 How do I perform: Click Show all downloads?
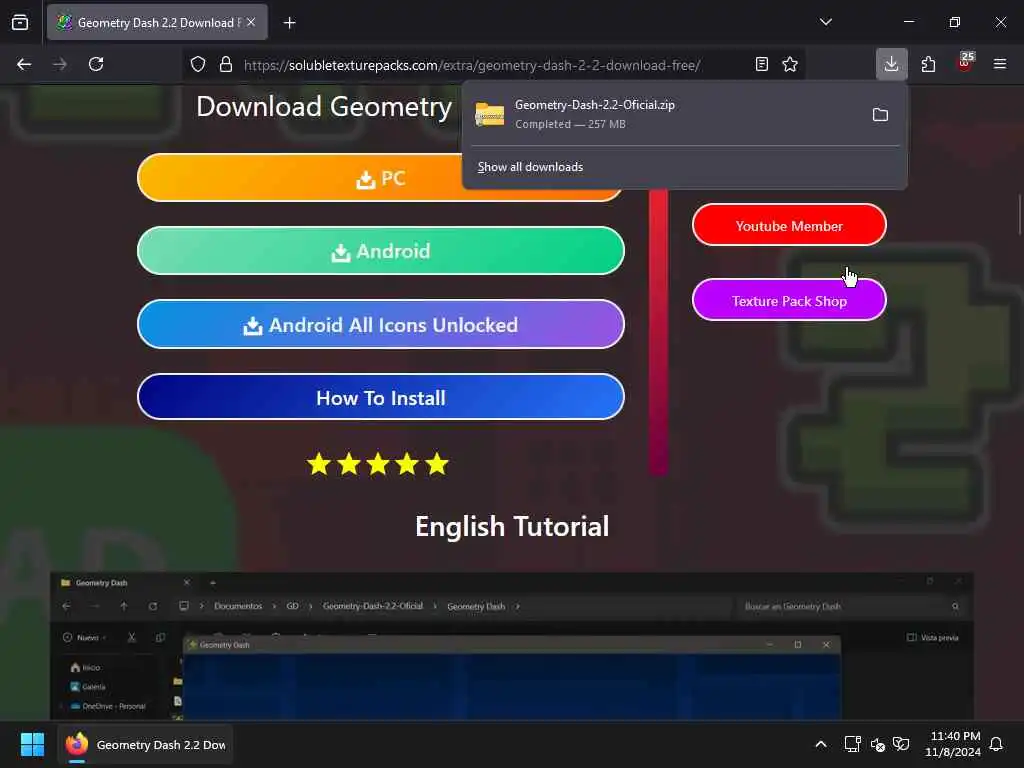(530, 167)
